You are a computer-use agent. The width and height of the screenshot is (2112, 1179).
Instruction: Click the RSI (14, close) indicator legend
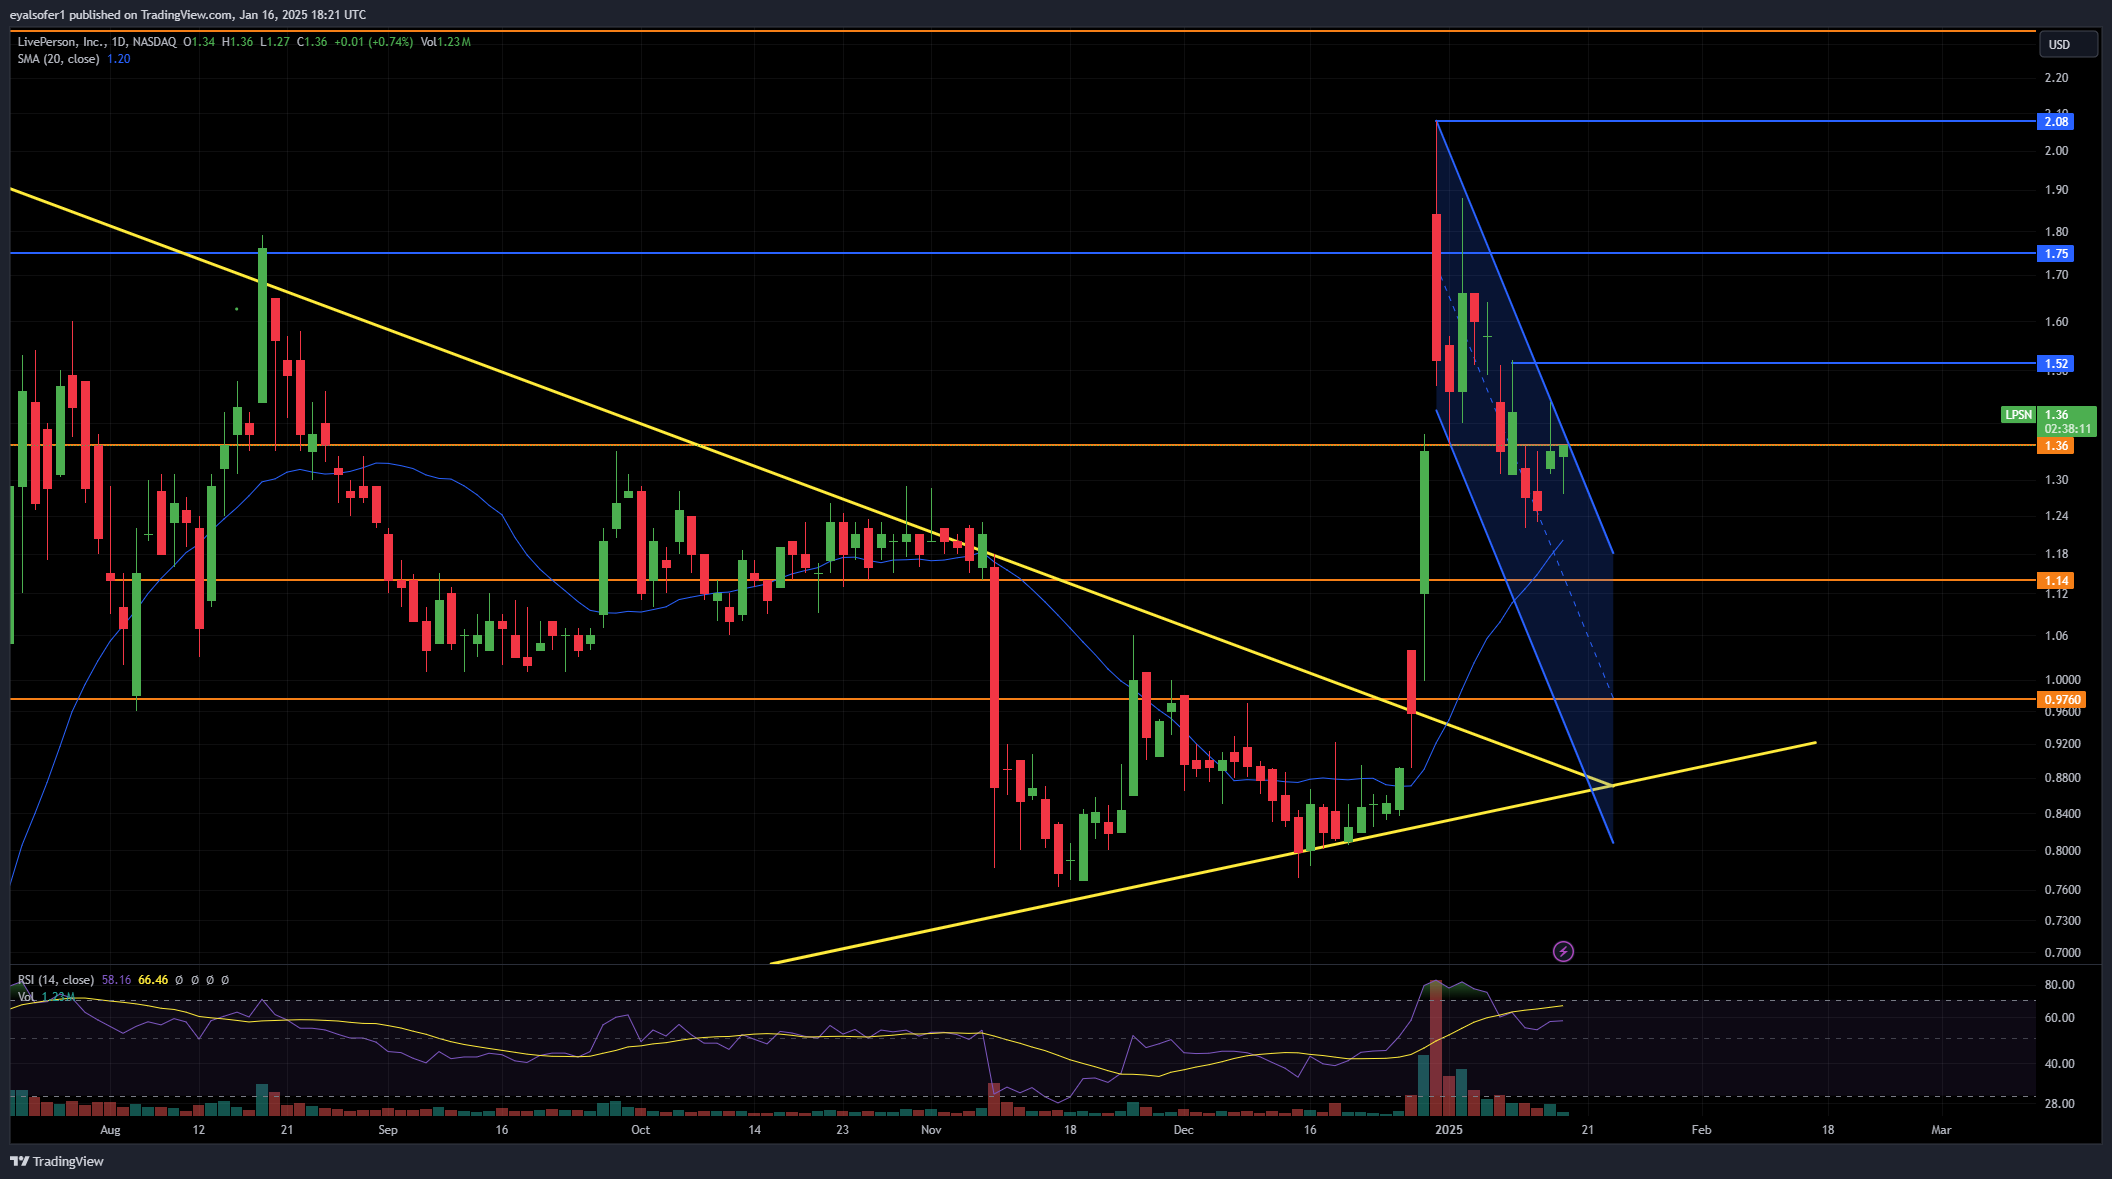56,980
